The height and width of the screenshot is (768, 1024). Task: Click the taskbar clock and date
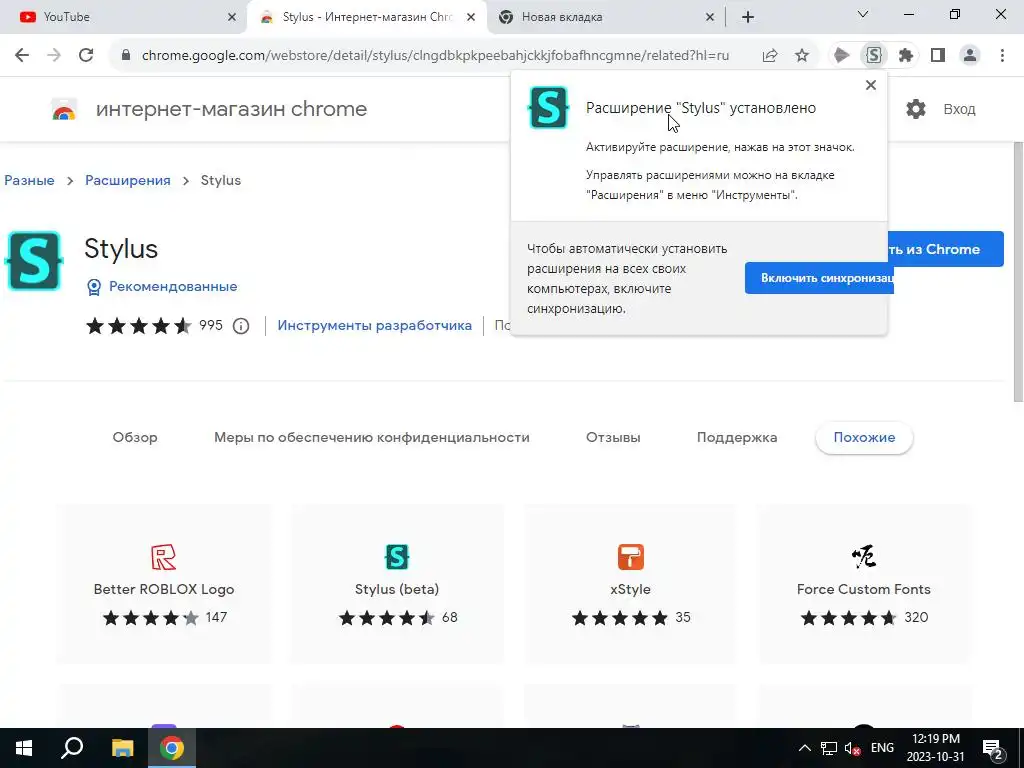pyautogui.click(x=936, y=748)
